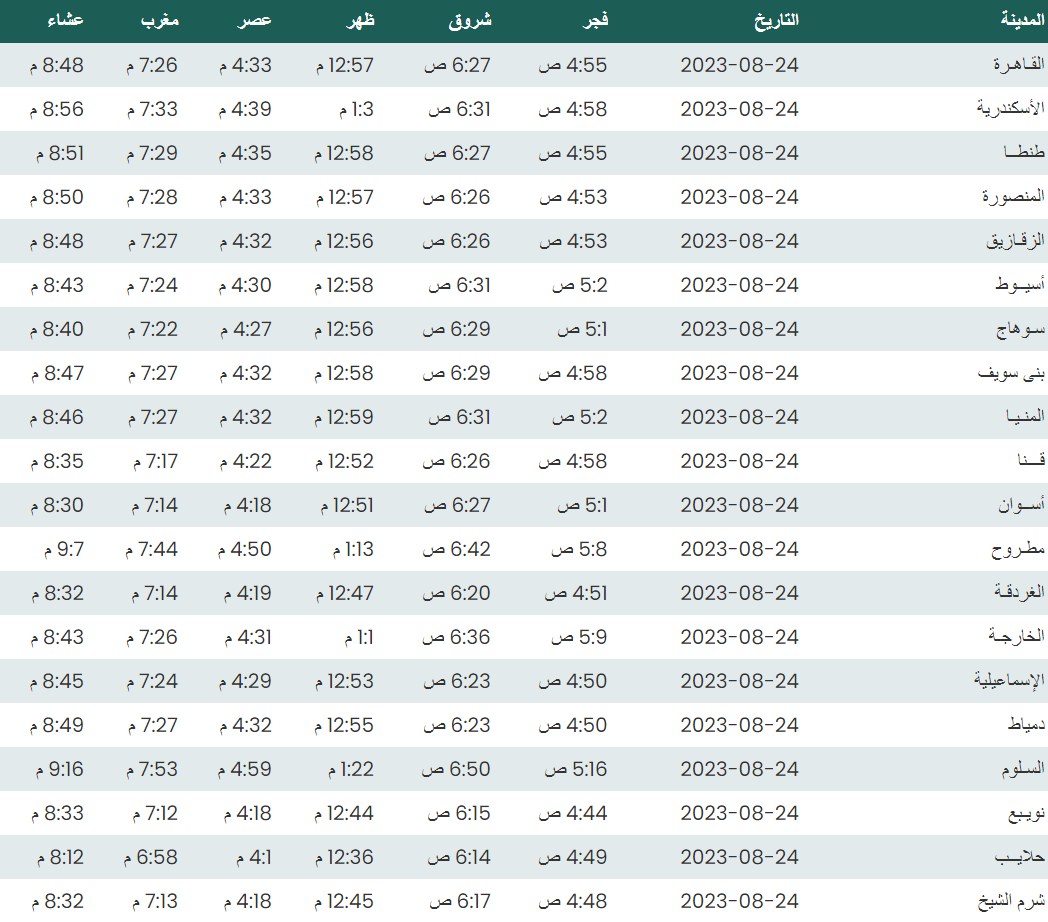
Task: Select the ظهر column header
Action: coord(359,20)
